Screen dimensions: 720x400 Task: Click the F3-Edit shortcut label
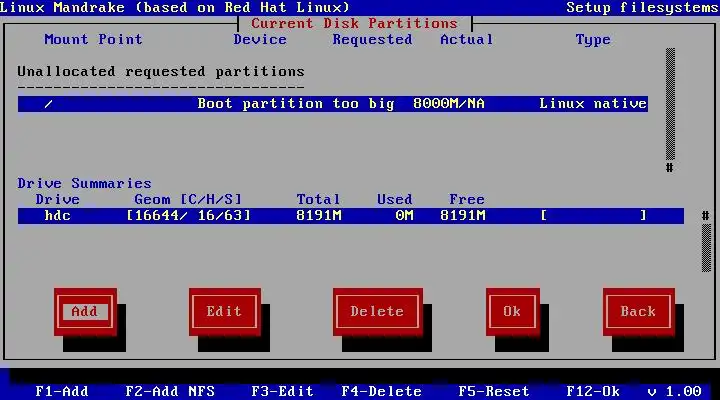pos(282,391)
